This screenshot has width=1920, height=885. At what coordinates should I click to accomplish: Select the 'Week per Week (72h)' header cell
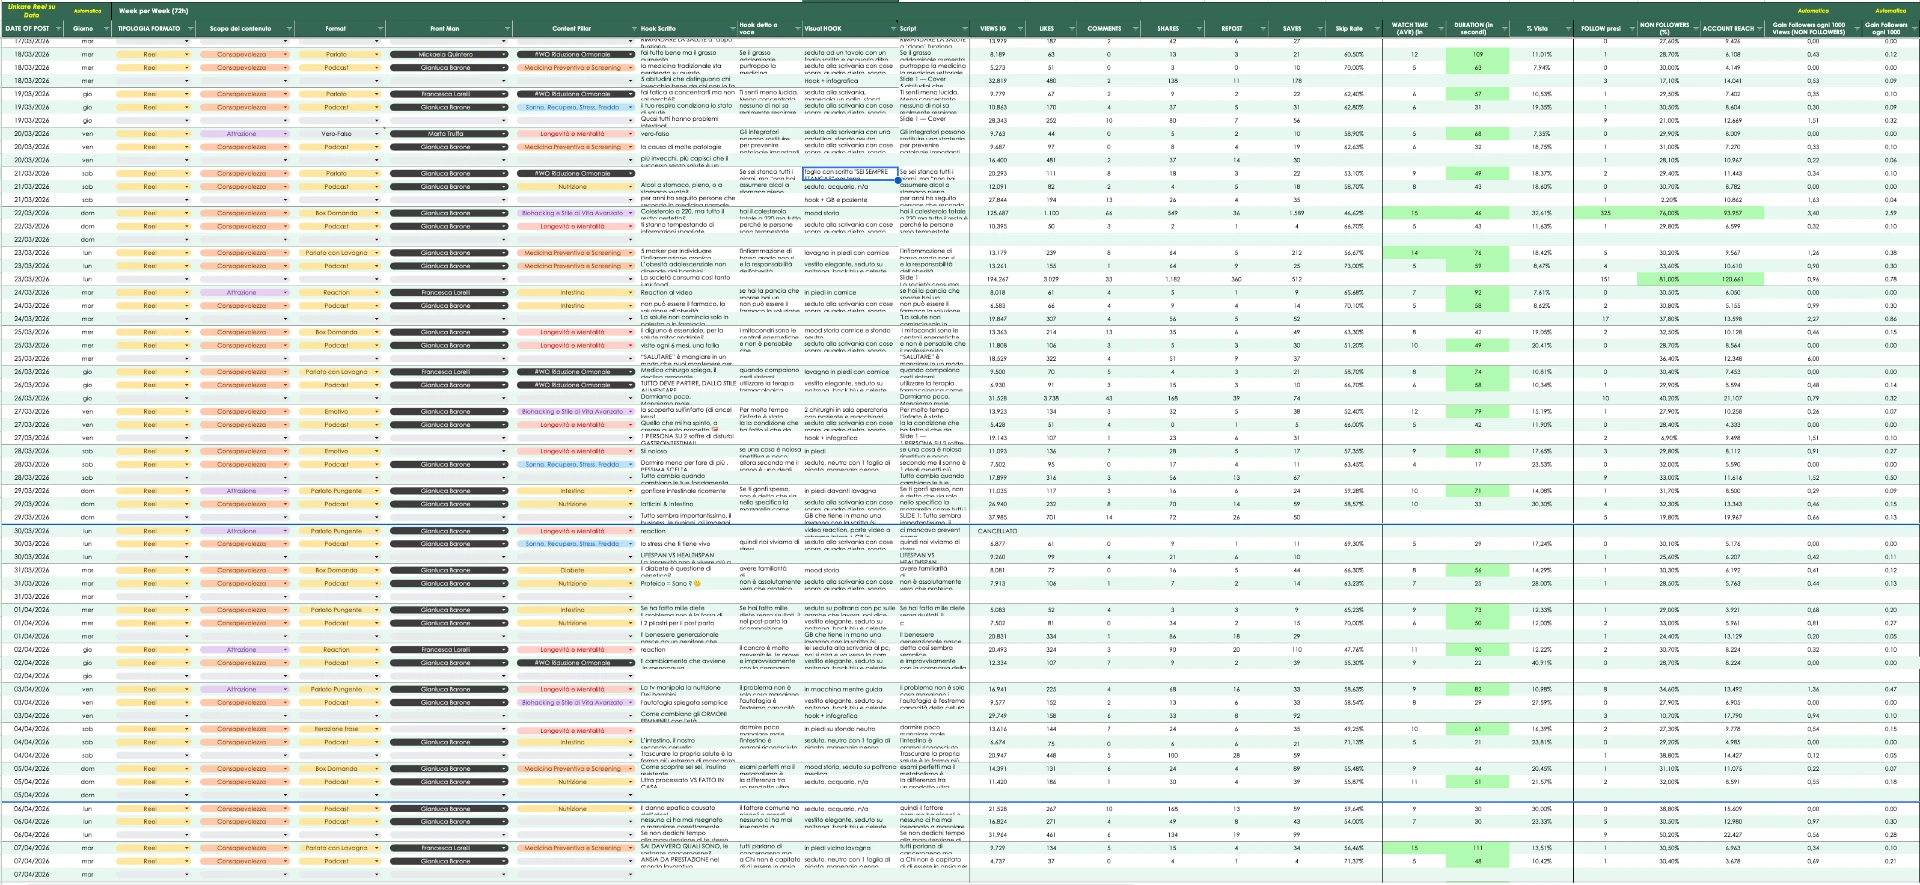click(x=153, y=11)
